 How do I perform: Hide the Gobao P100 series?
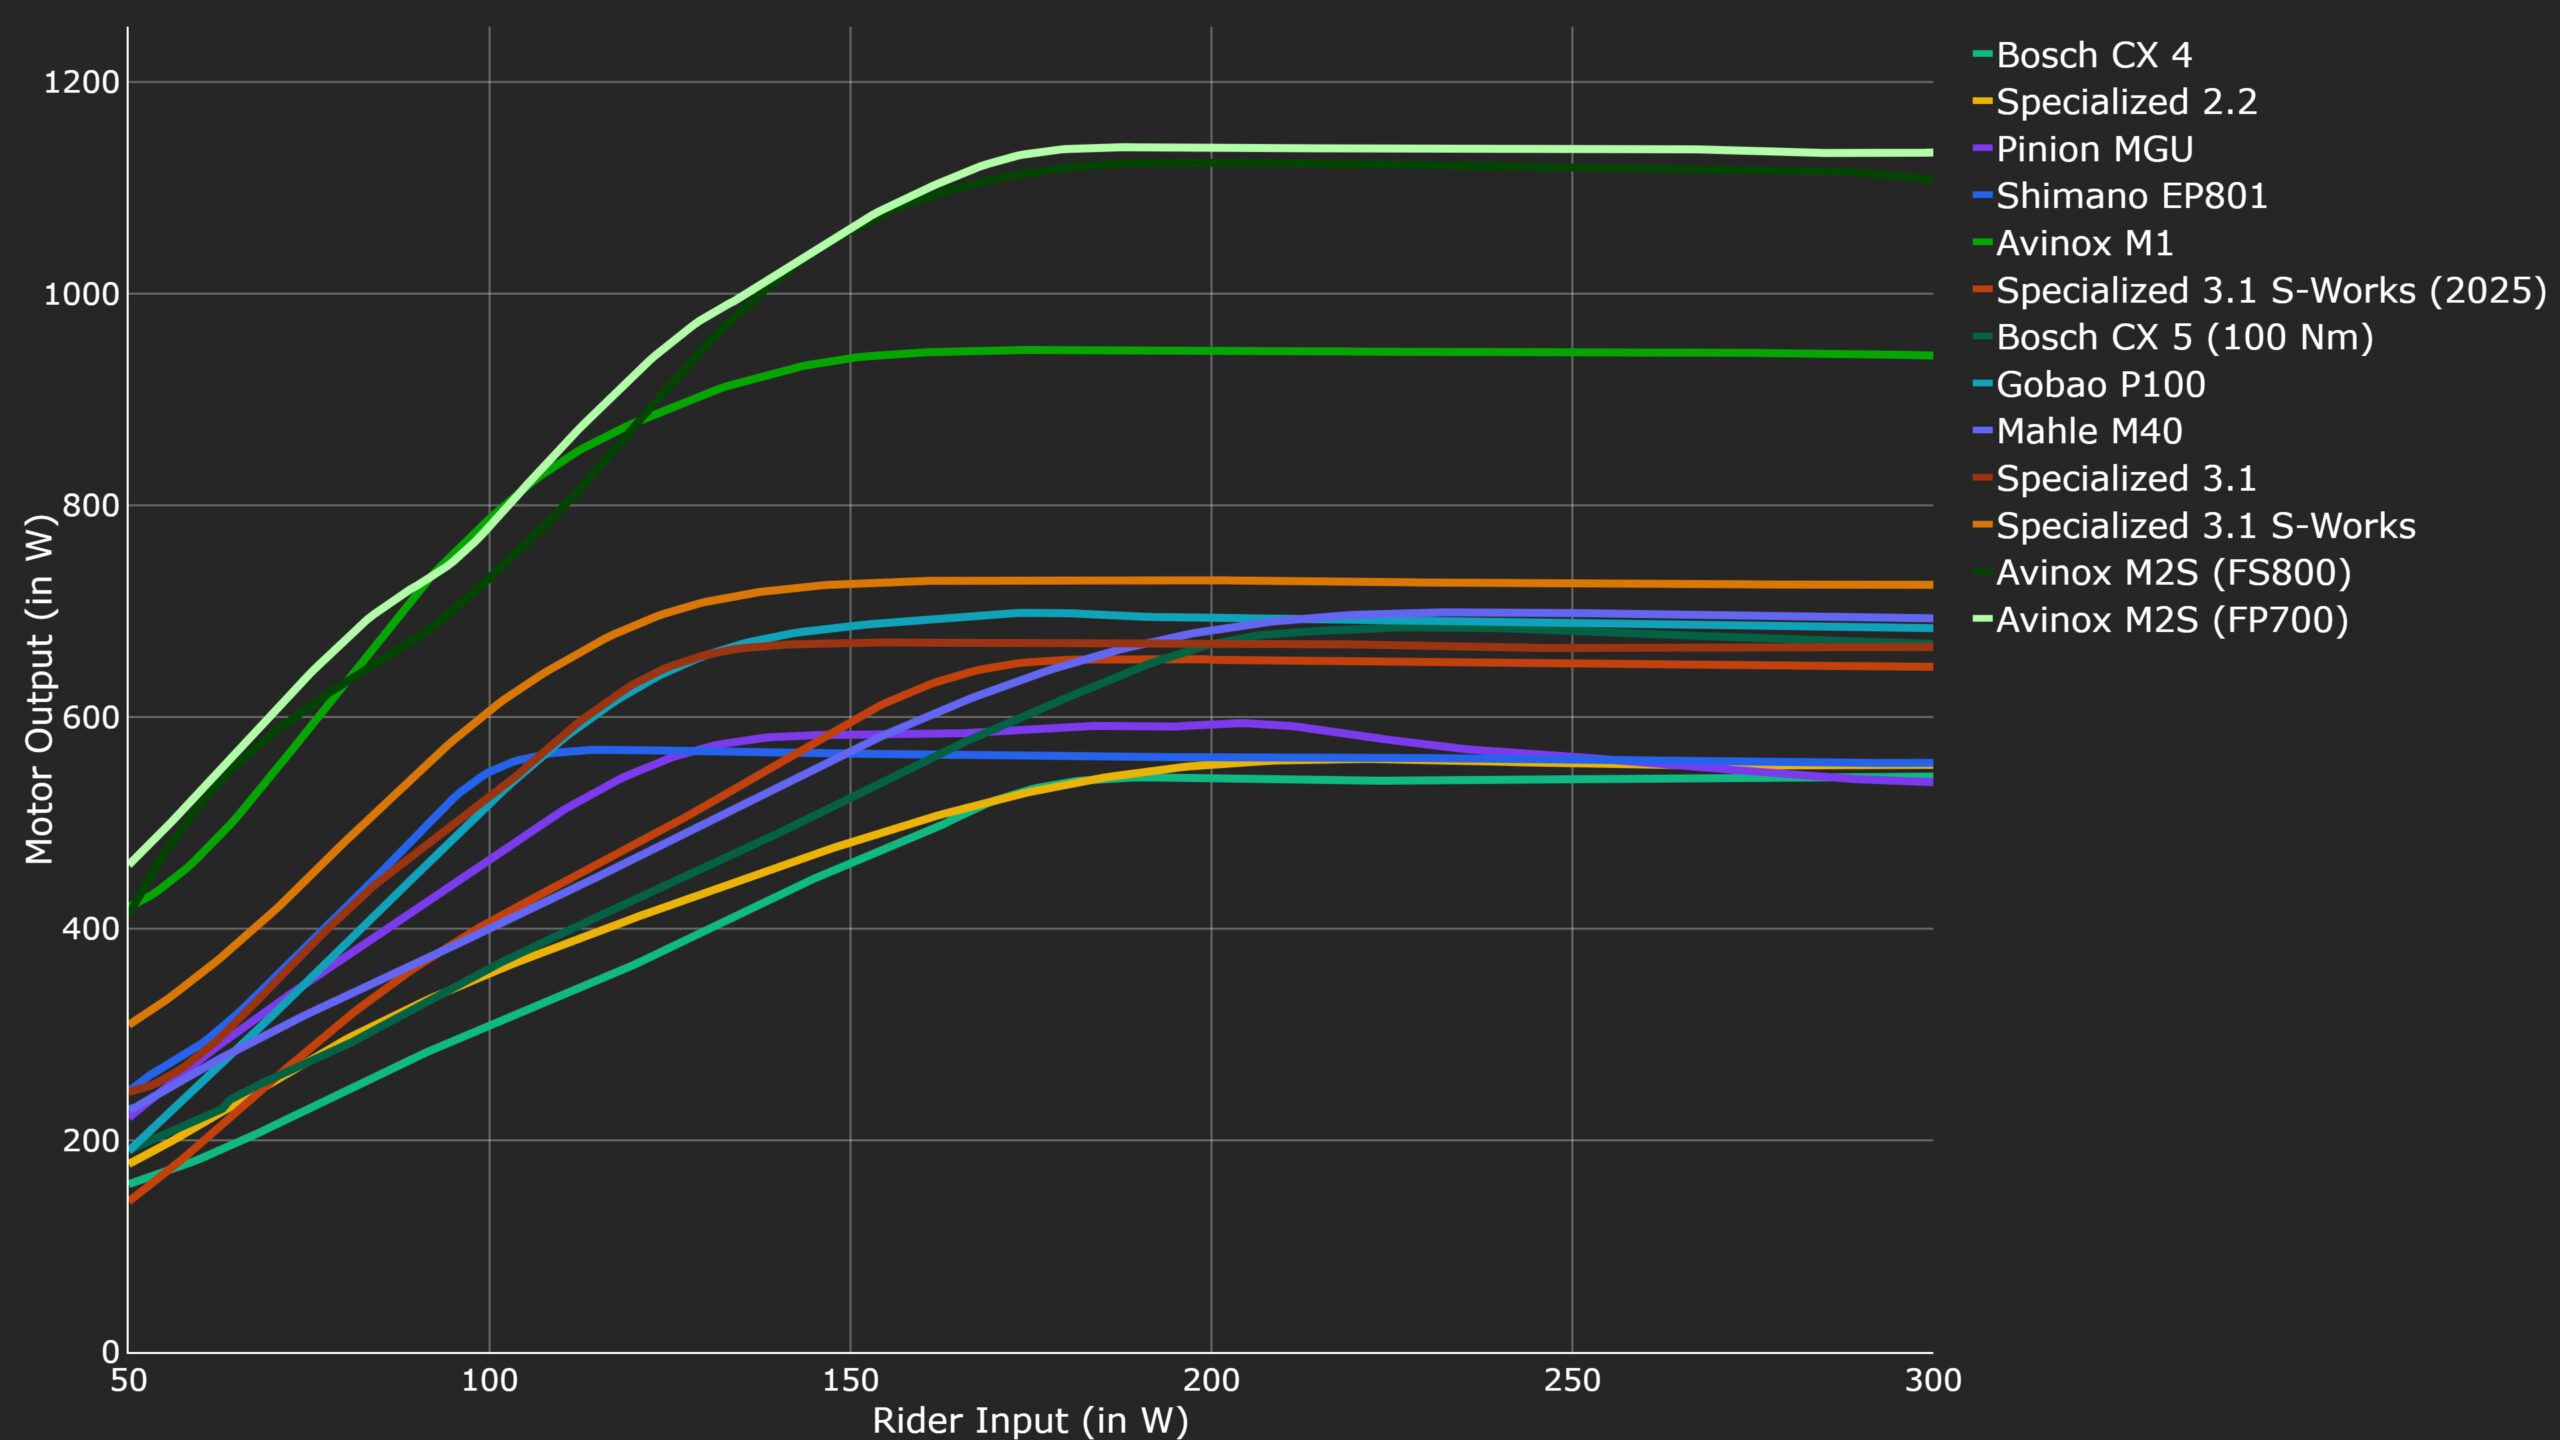(x=2100, y=384)
